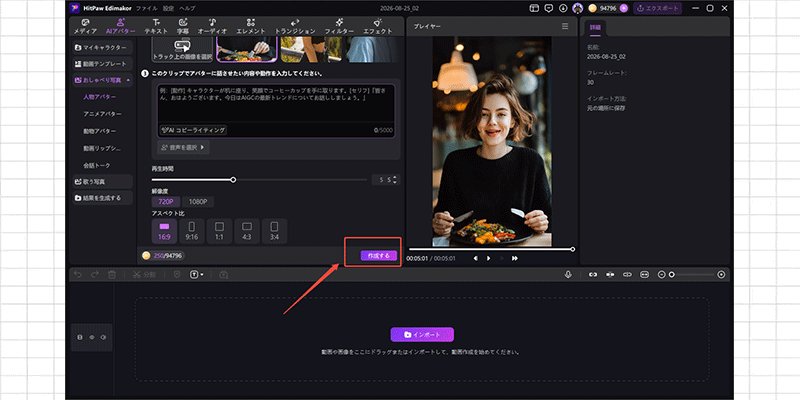Viewport: 800px width, 400px height.
Task: Click the player progress bar
Action: pyautogui.click(x=491, y=249)
